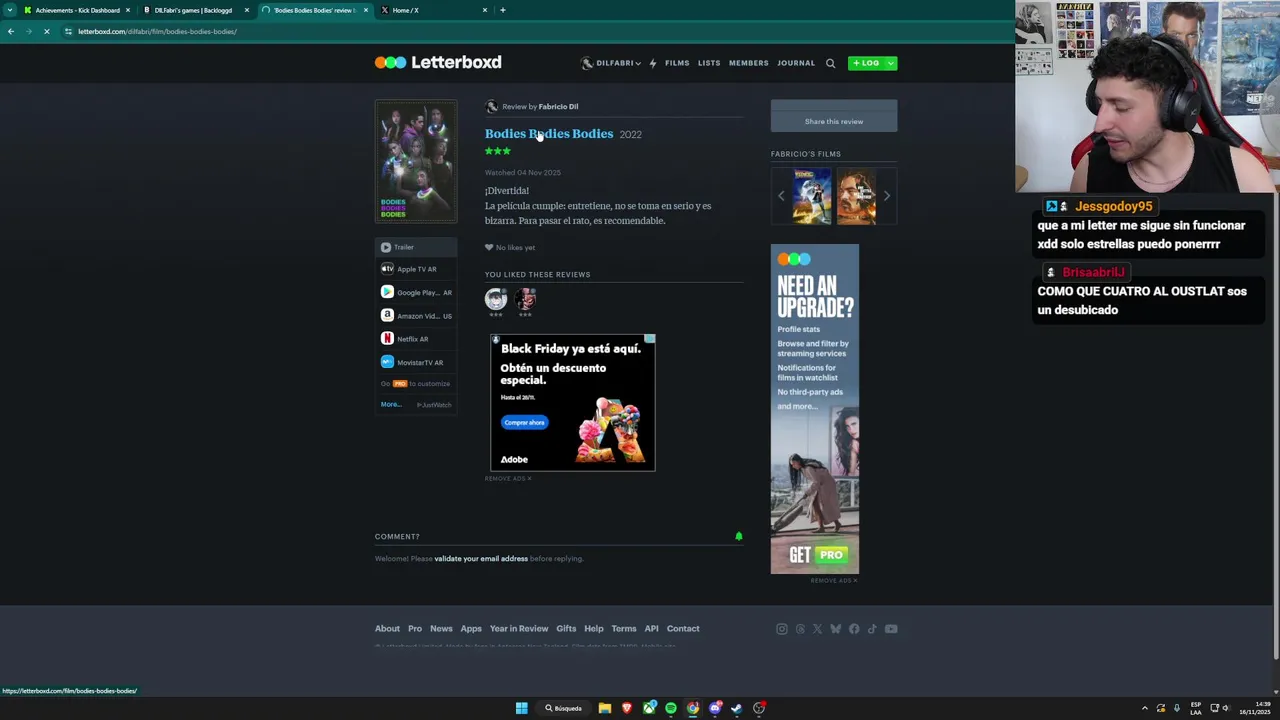Toggle the green comment notification bell

coord(739,536)
